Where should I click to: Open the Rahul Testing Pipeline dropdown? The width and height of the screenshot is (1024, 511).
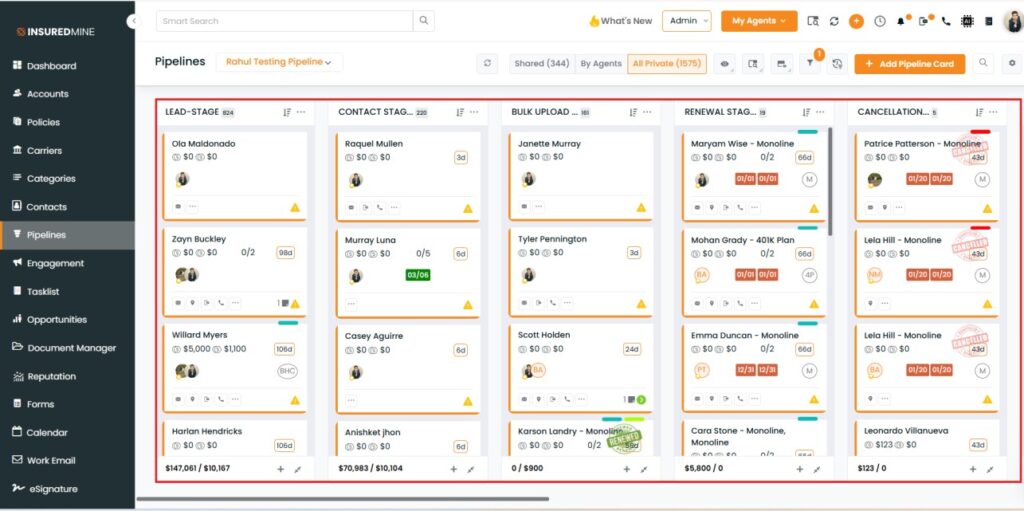pyautogui.click(x=279, y=62)
